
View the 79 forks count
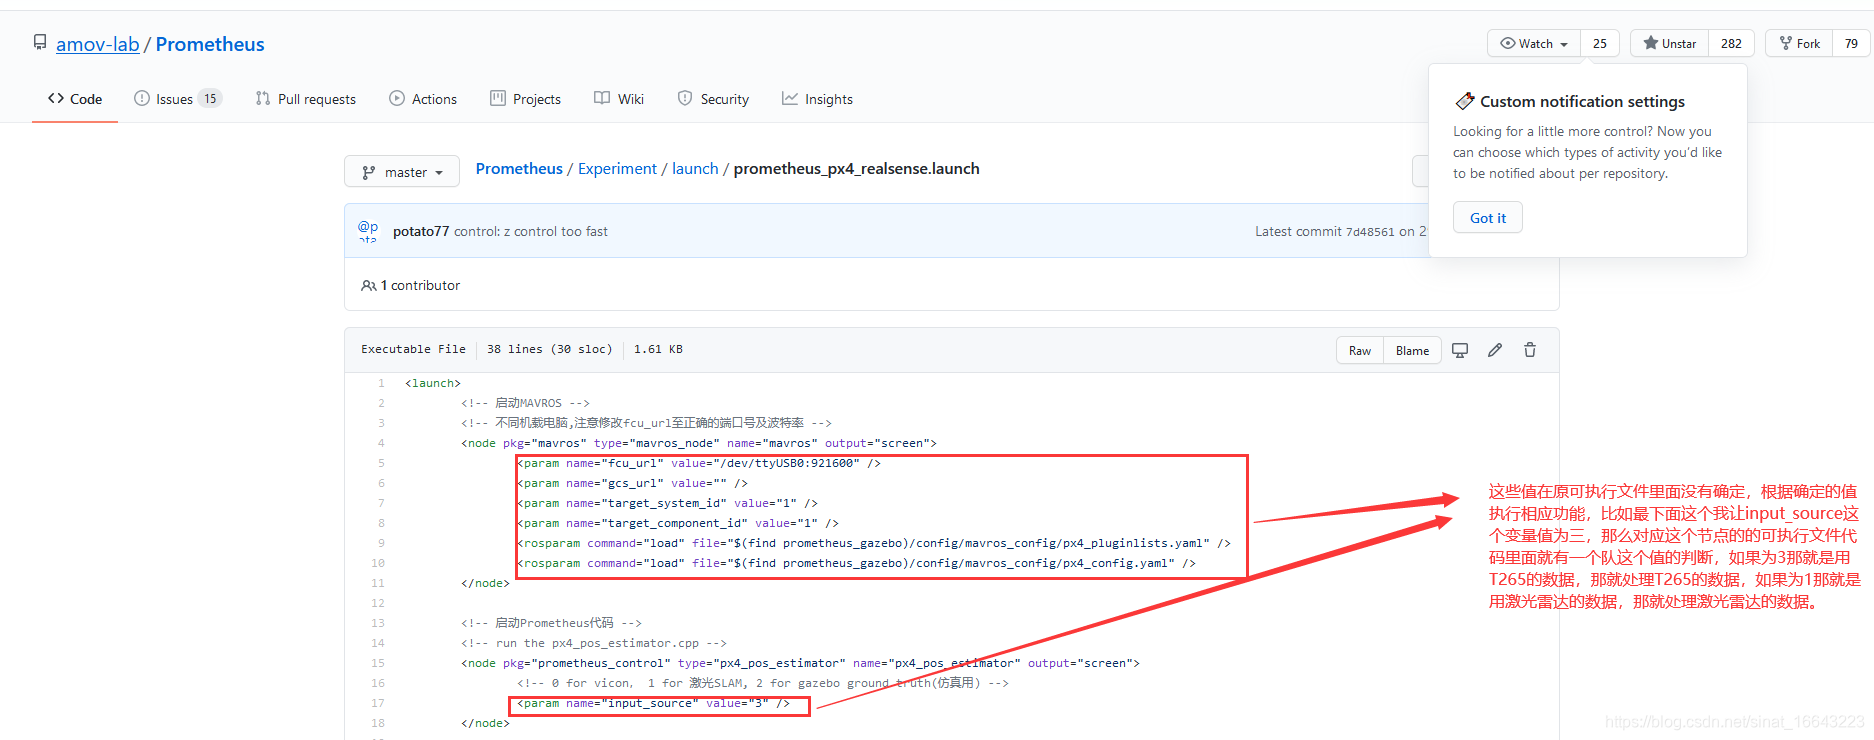coord(1851,44)
